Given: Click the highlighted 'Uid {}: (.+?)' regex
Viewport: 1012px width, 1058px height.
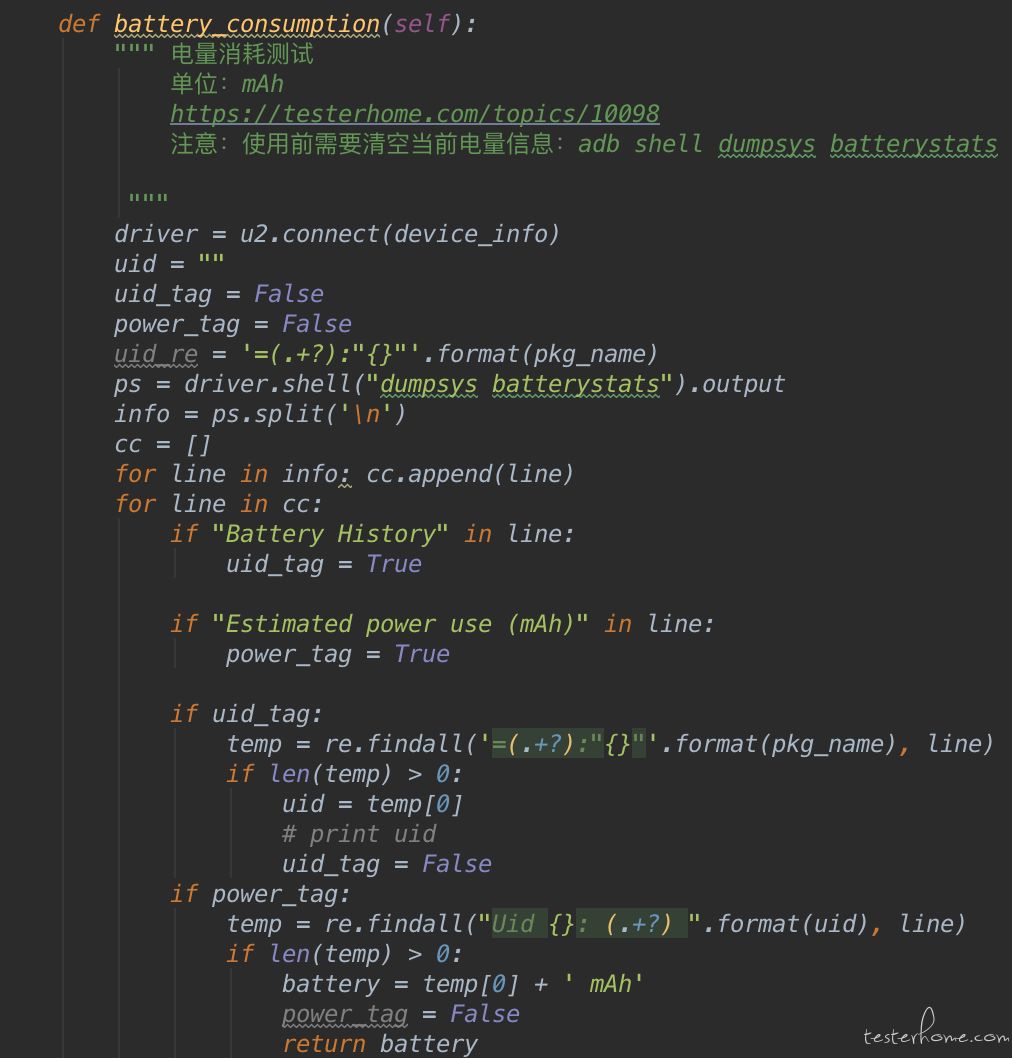Looking at the screenshot, I should [589, 924].
